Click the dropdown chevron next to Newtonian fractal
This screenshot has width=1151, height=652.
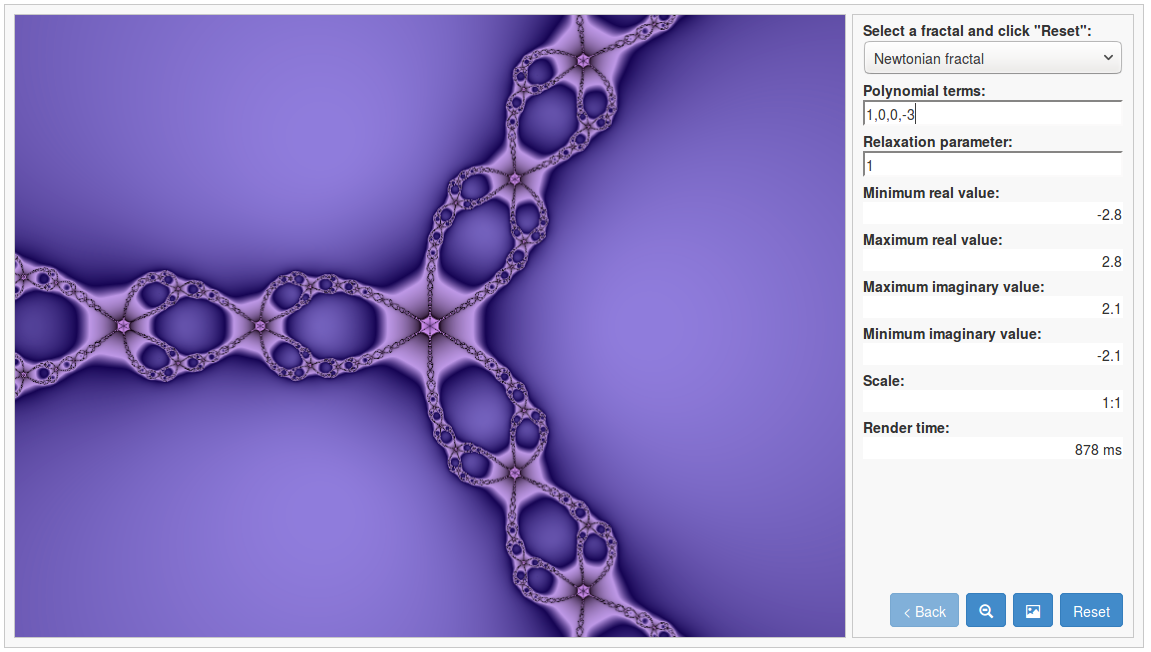1108,57
